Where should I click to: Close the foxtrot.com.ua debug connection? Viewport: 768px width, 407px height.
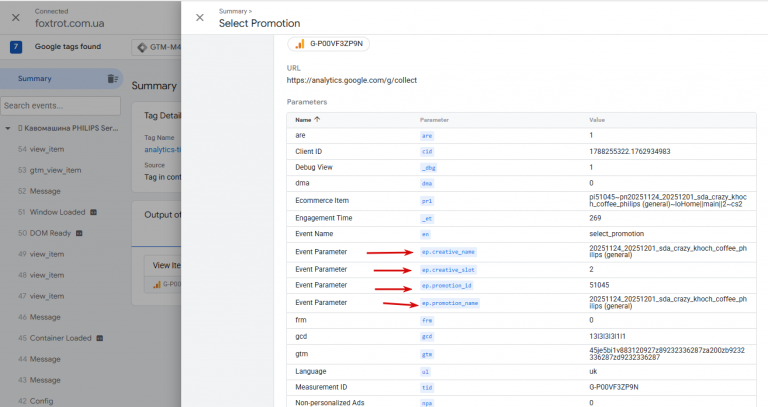(17, 17)
